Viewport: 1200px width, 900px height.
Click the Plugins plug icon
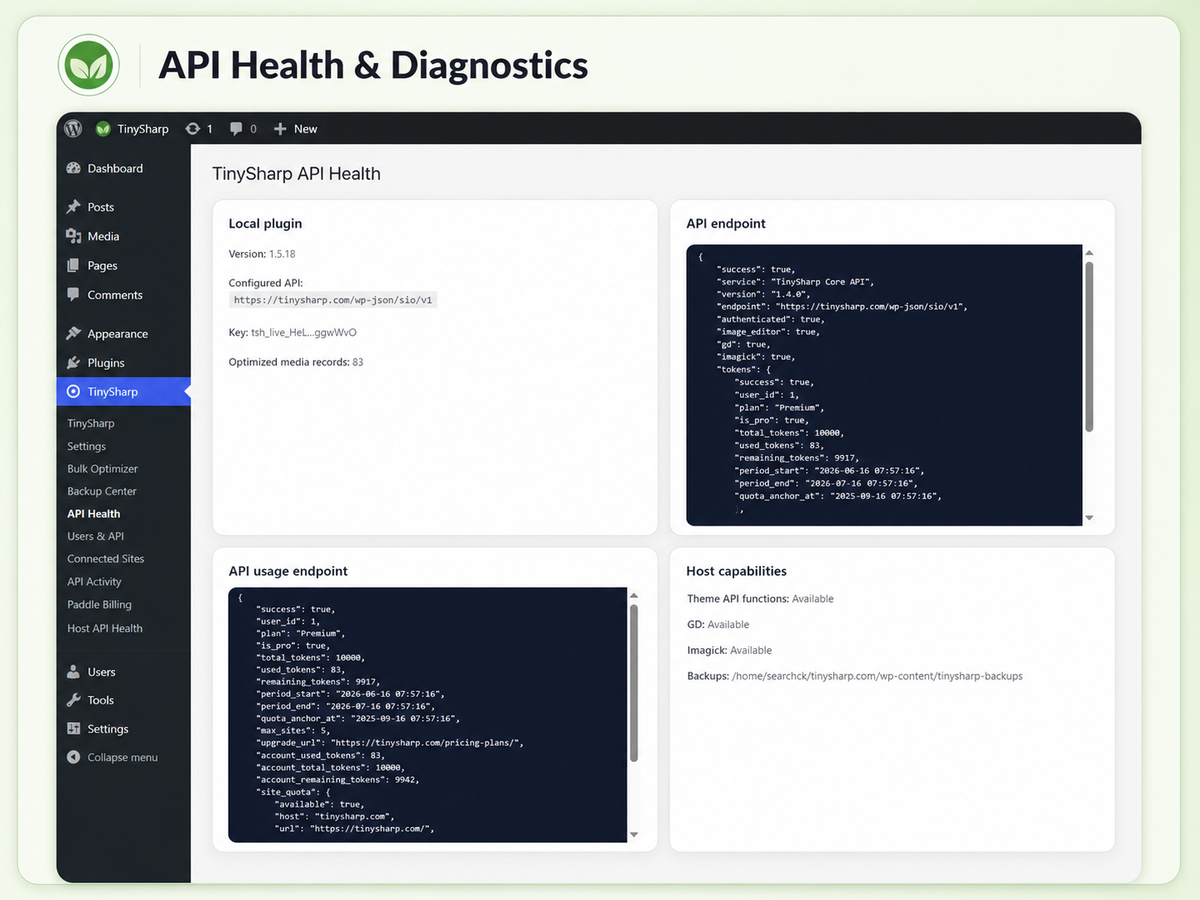(73, 362)
